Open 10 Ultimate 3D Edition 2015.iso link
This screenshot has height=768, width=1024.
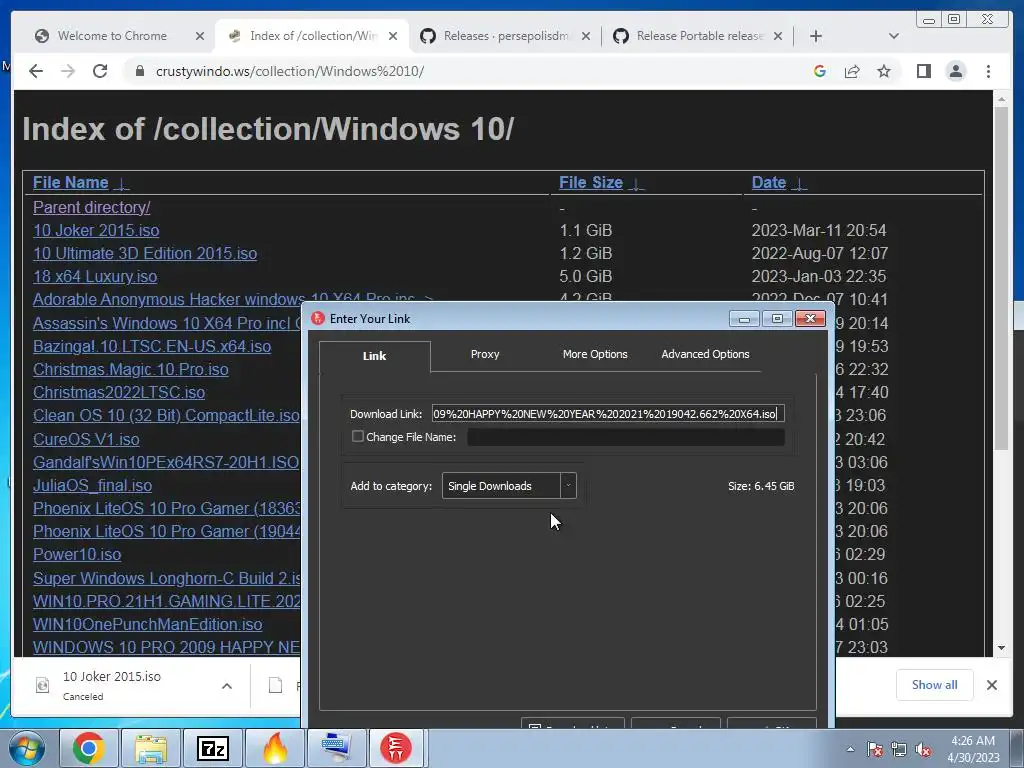tap(145, 253)
